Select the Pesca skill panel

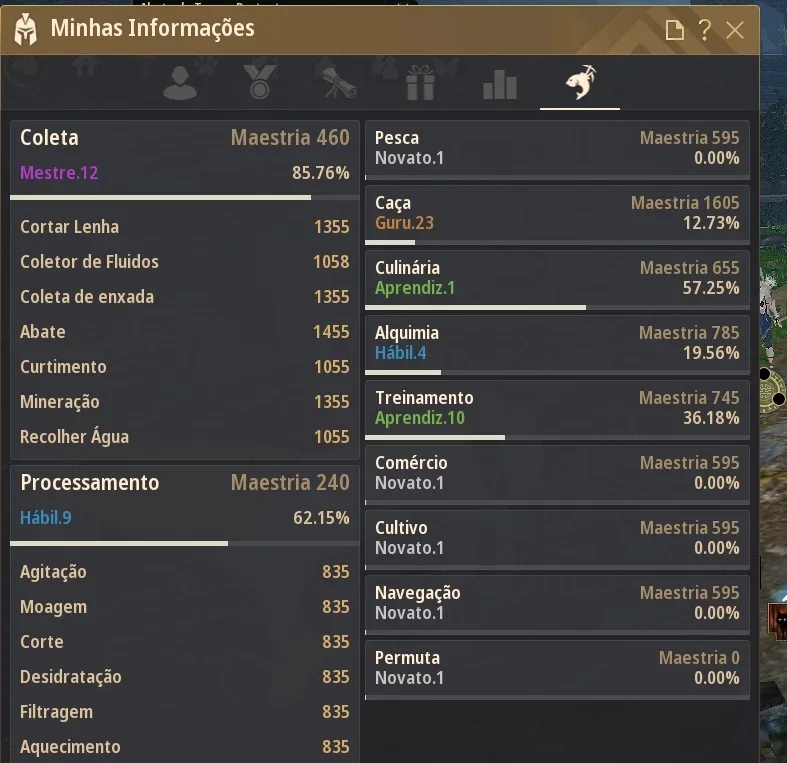pyautogui.click(x=557, y=150)
